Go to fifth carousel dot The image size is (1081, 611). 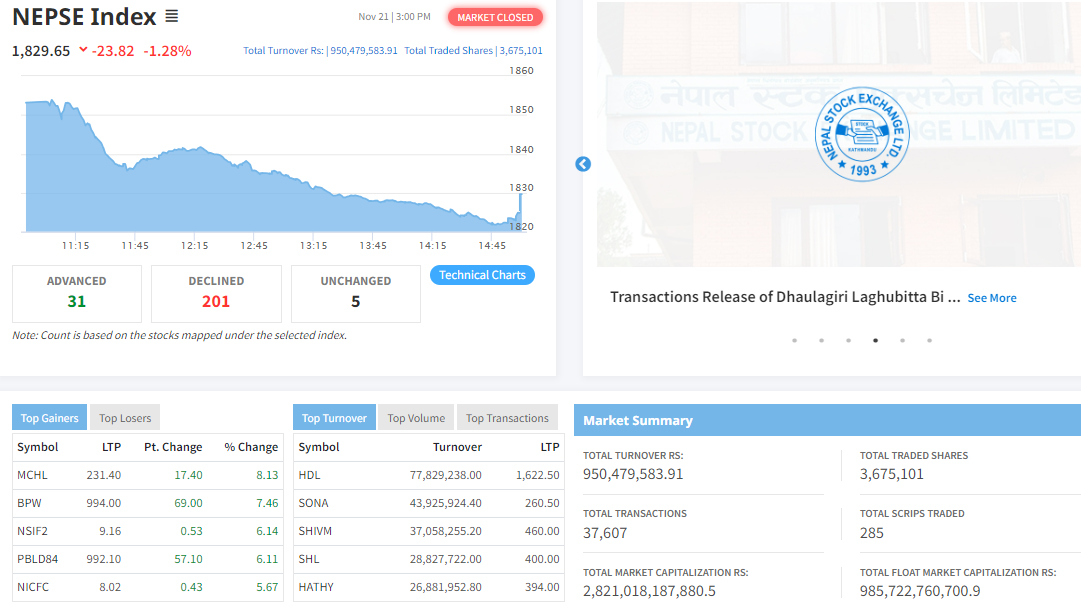click(902, 341)
